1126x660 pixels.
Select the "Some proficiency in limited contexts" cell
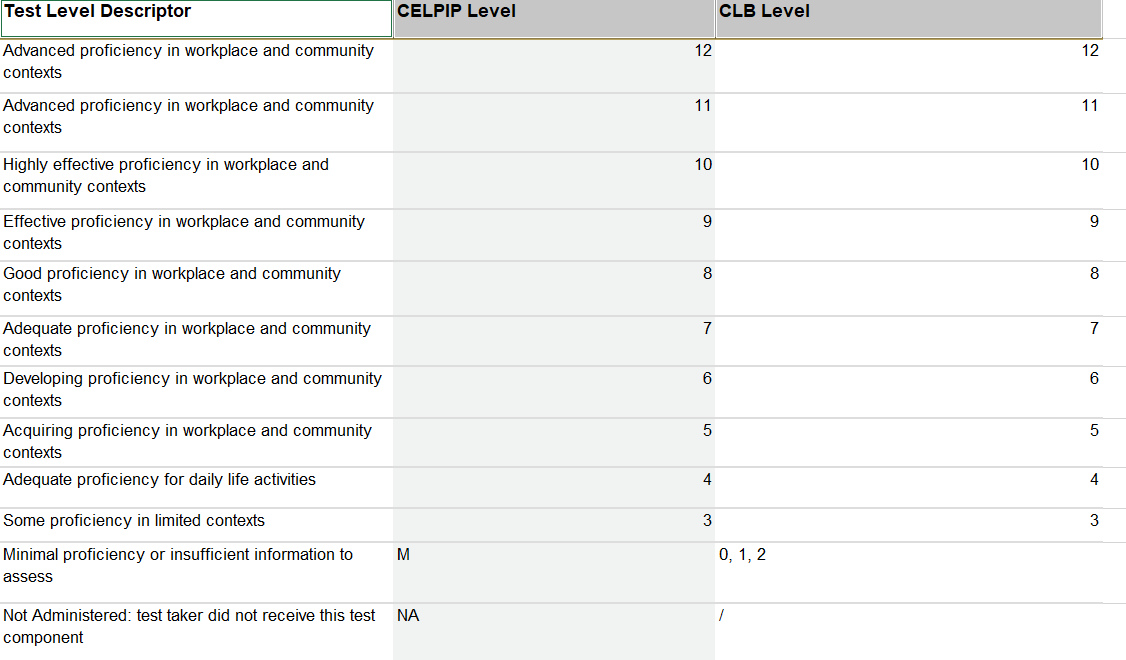point(196,521)
